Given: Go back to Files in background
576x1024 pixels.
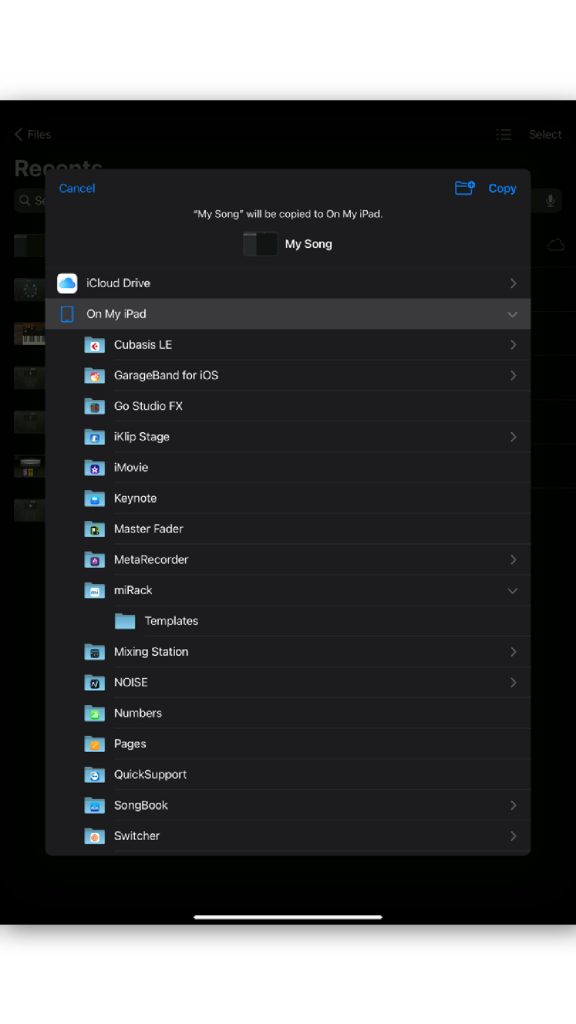Looking at the screenshot, I should [x=33, y=135].
